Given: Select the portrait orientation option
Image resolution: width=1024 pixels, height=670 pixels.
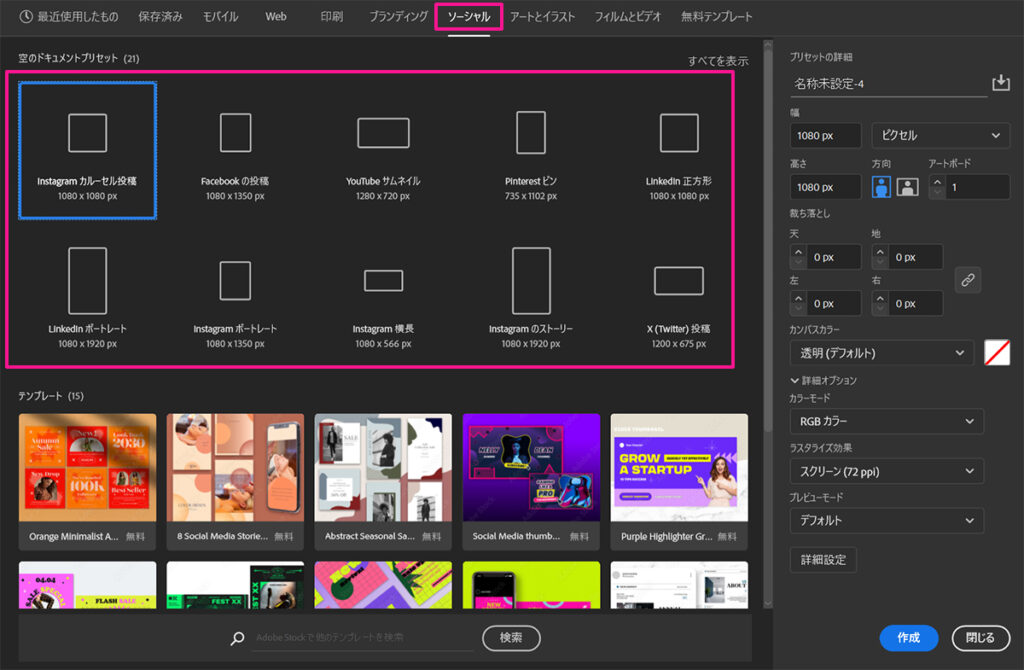Looking at the screenshot, I should point(880,186).
